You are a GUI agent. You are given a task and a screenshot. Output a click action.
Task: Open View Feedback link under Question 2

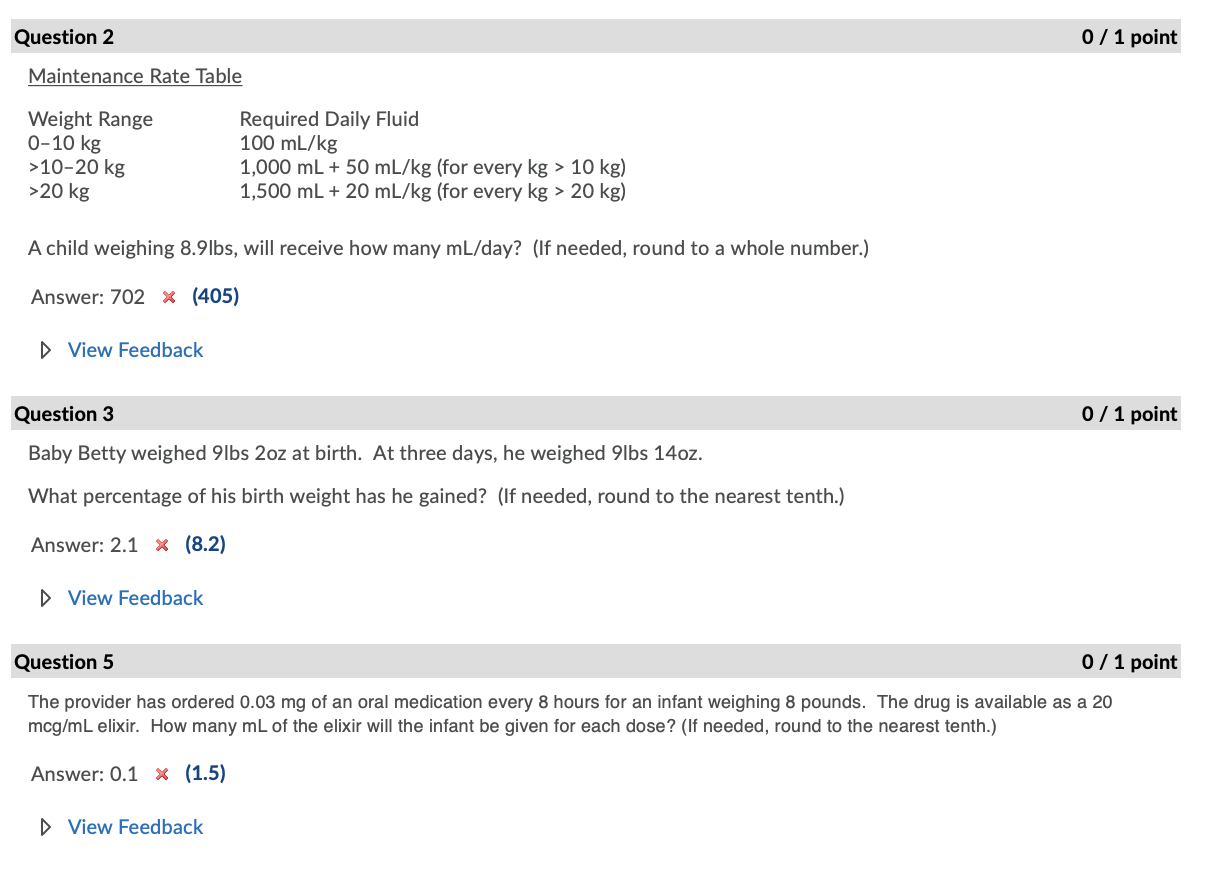click(135, 350)
